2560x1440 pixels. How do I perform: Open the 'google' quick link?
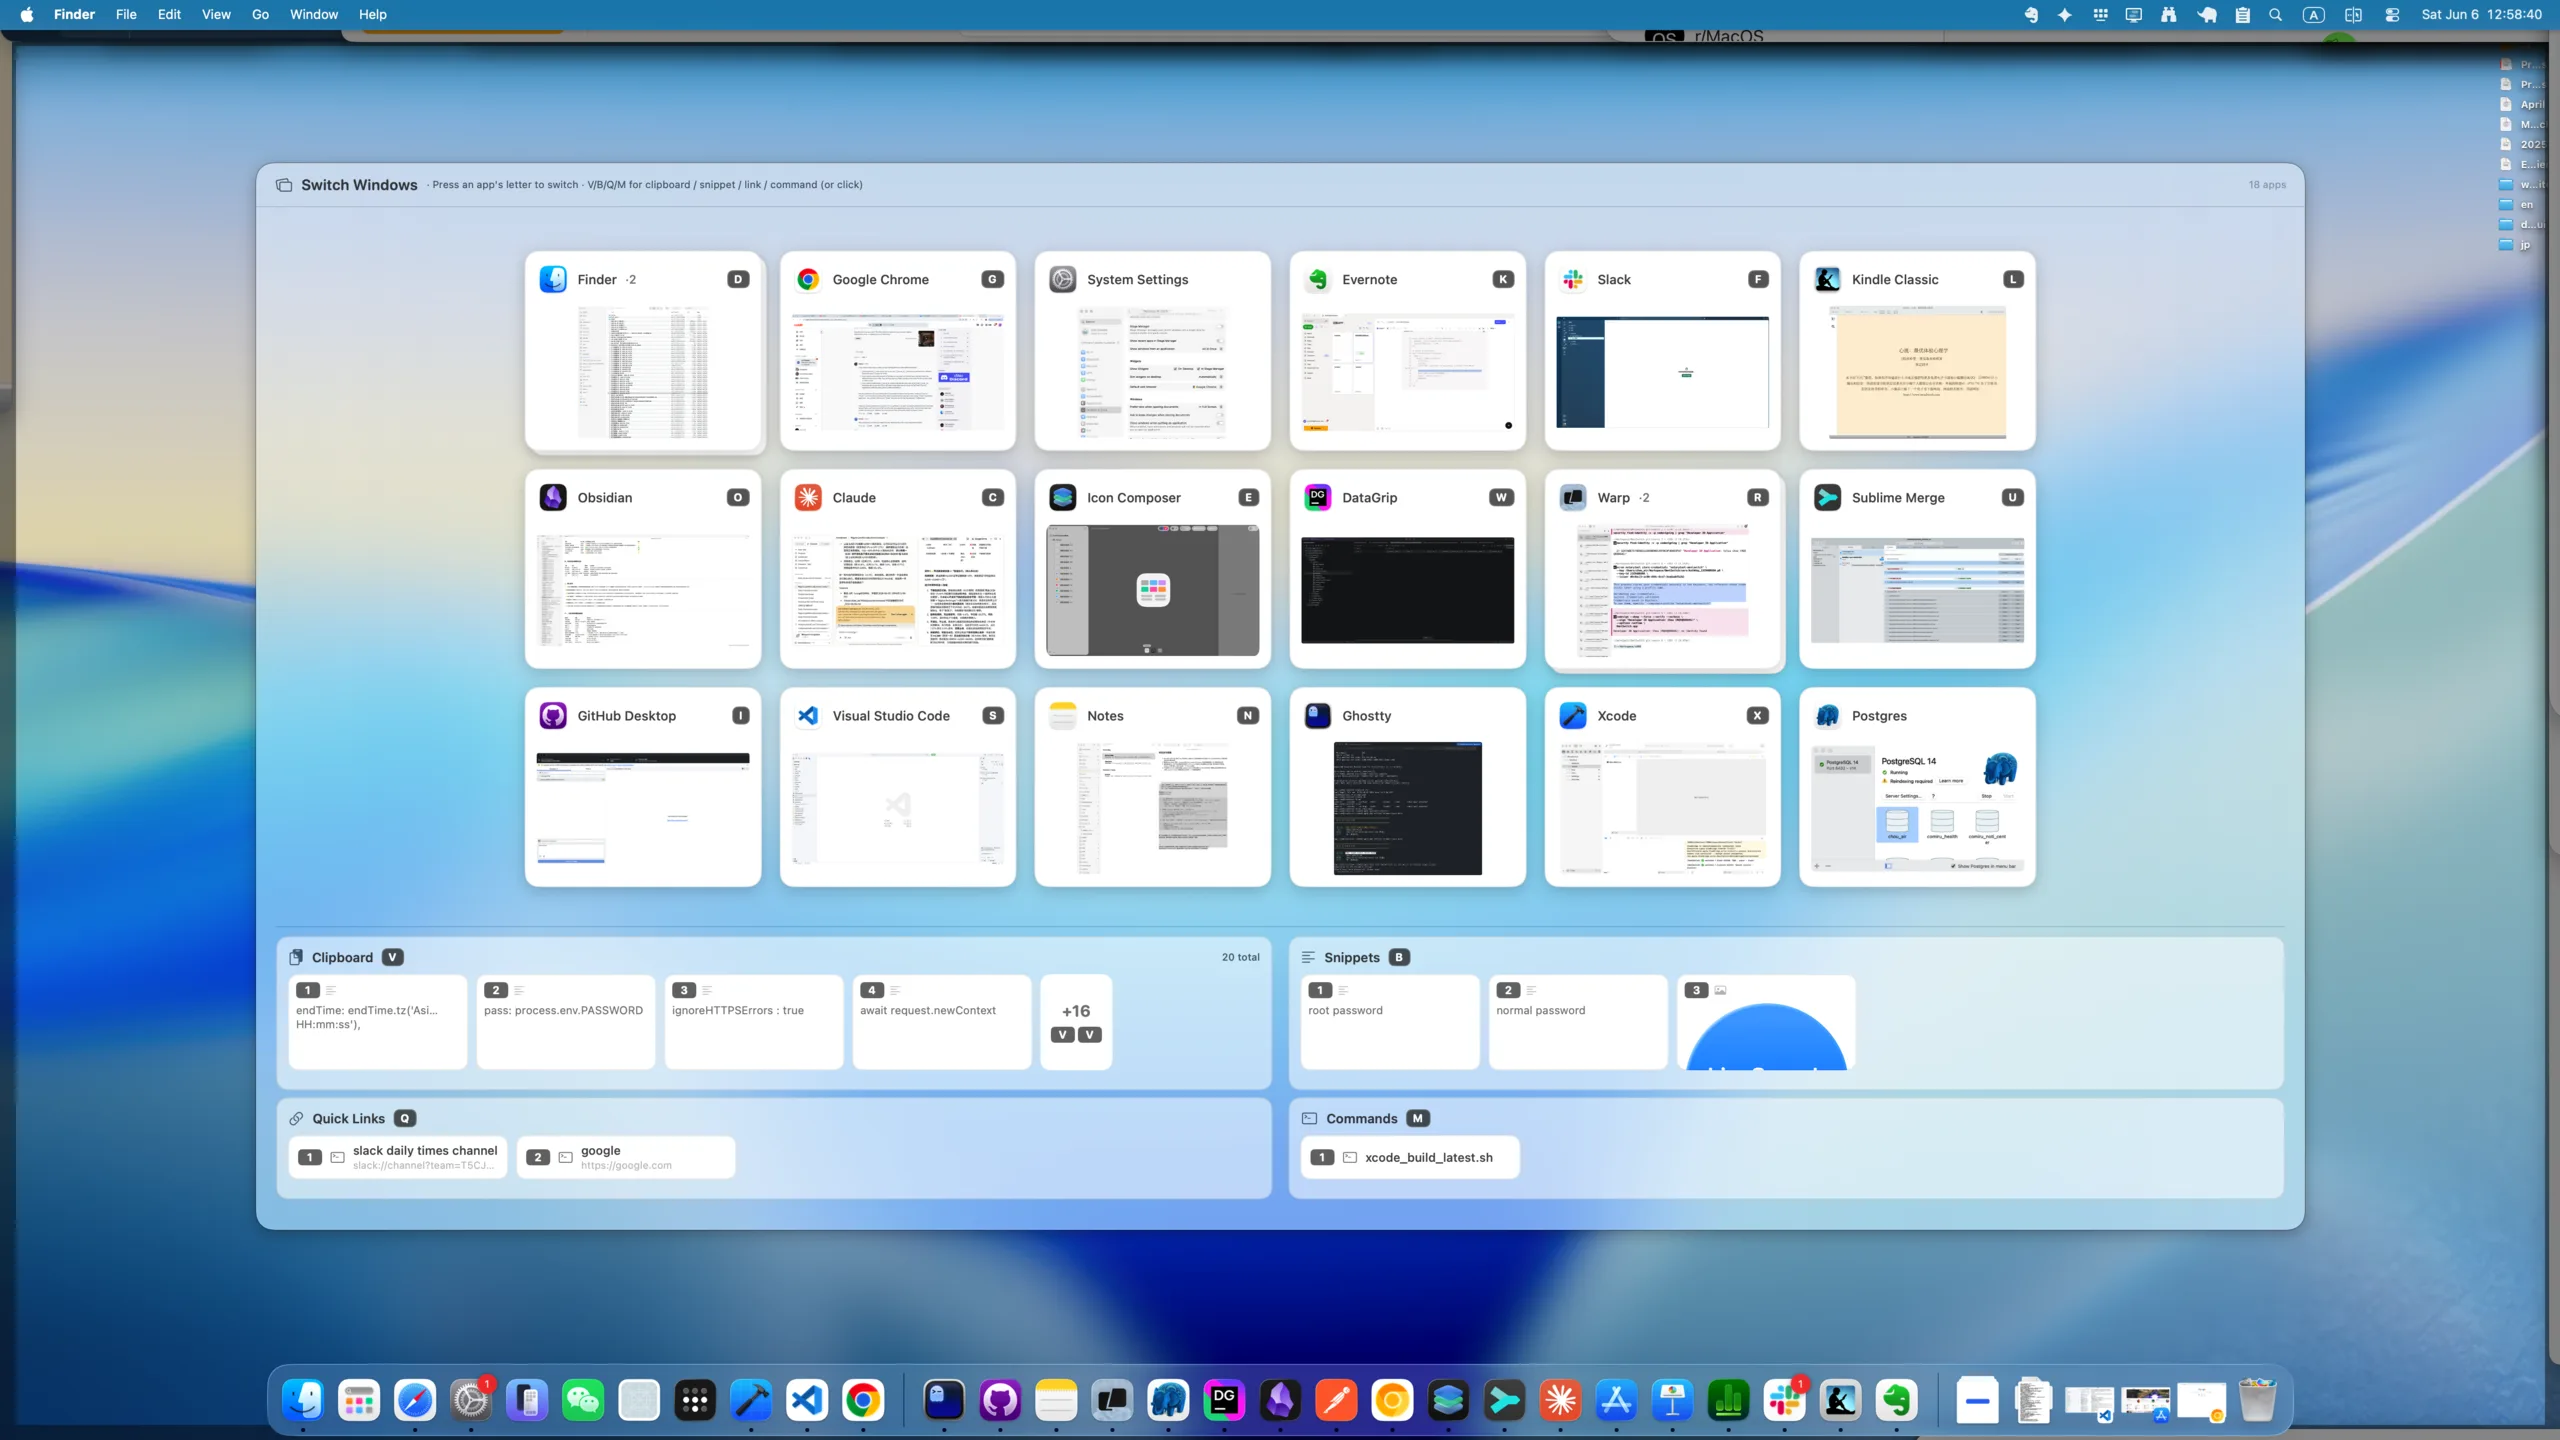[626, 1157]
